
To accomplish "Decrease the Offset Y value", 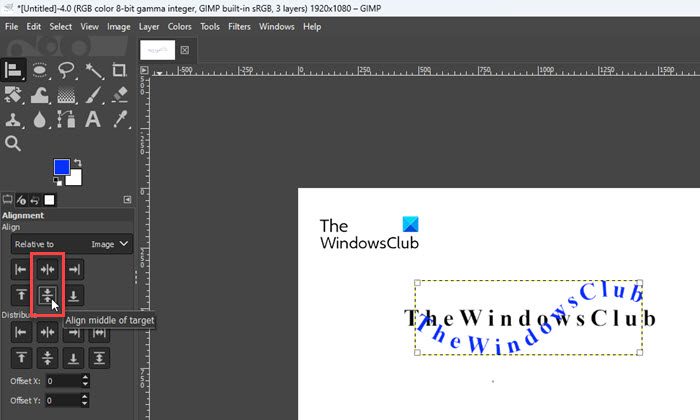I will point(85,403).
